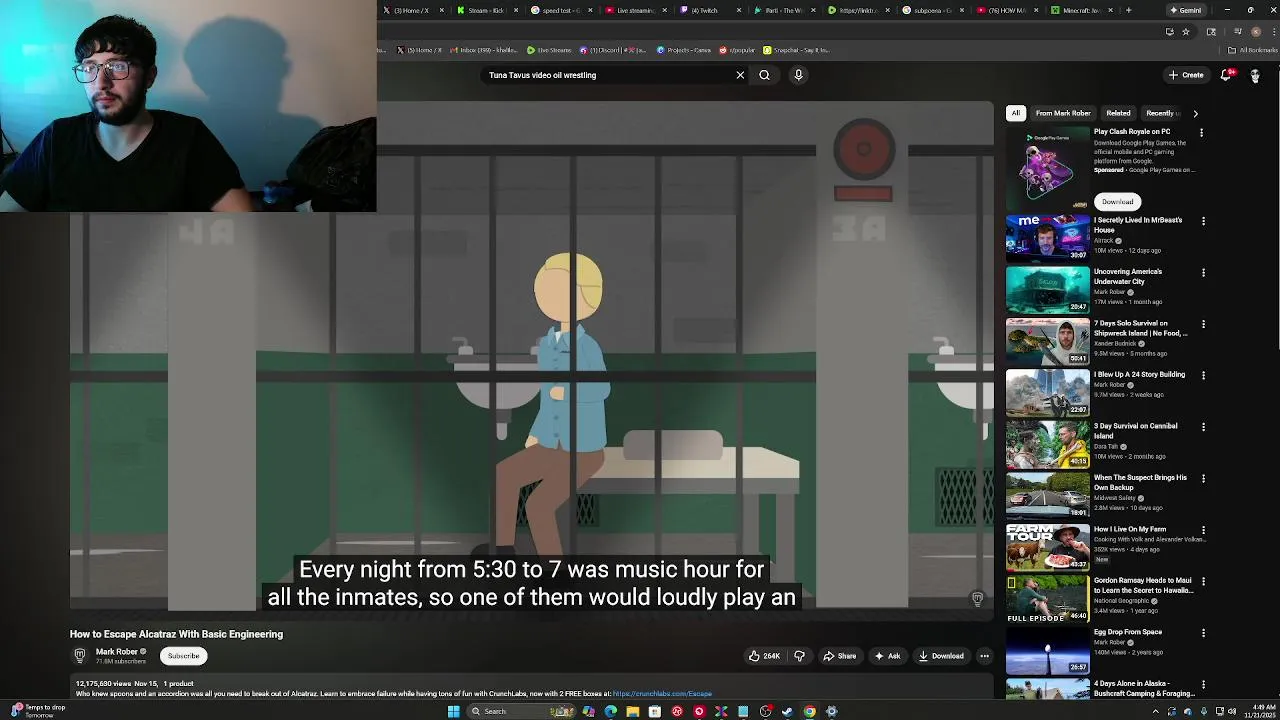Open the crunchlabs.com/Escape link
1280x720 pixels.
(x=662, y=694)
